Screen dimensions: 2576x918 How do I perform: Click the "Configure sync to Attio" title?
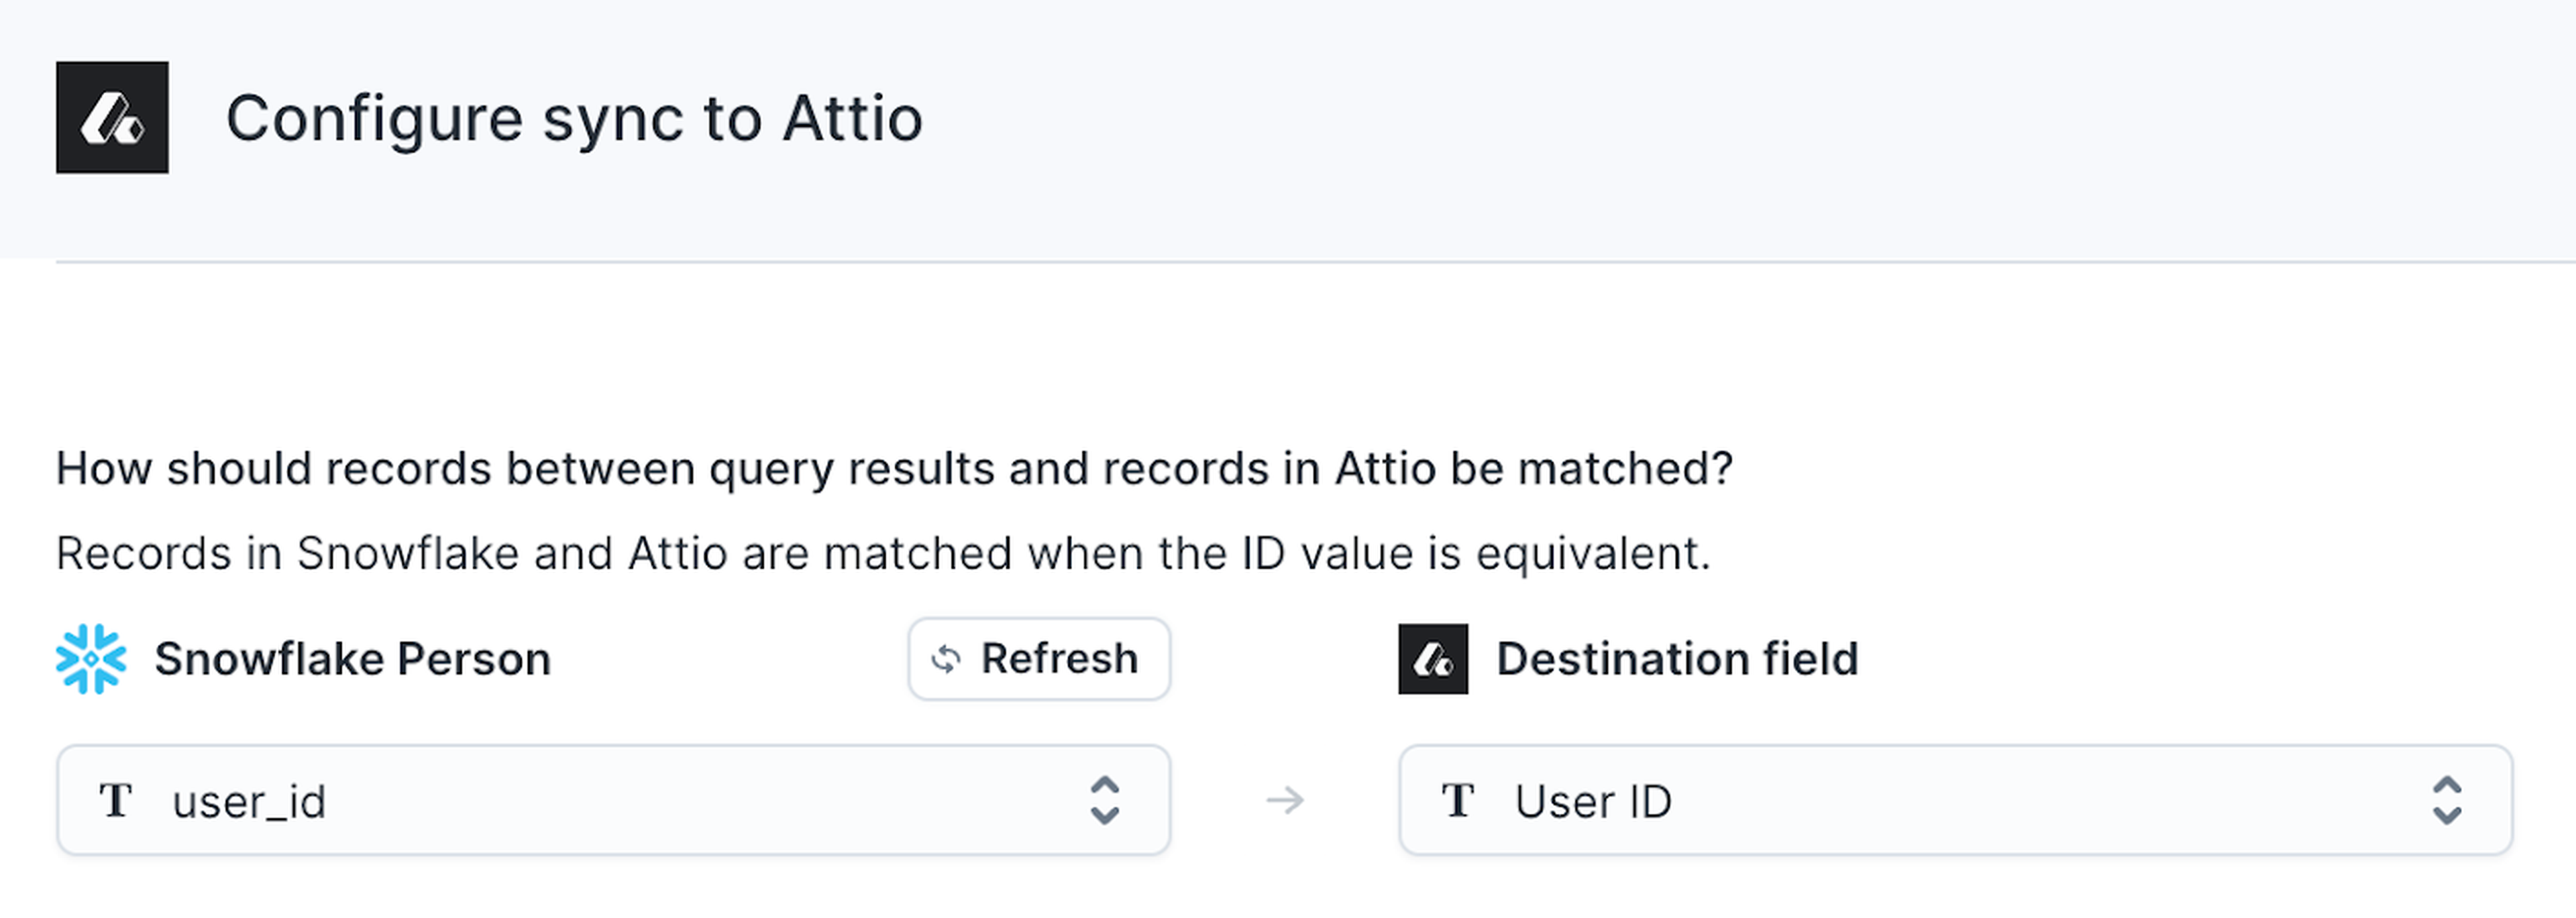[x=573, y=119]
